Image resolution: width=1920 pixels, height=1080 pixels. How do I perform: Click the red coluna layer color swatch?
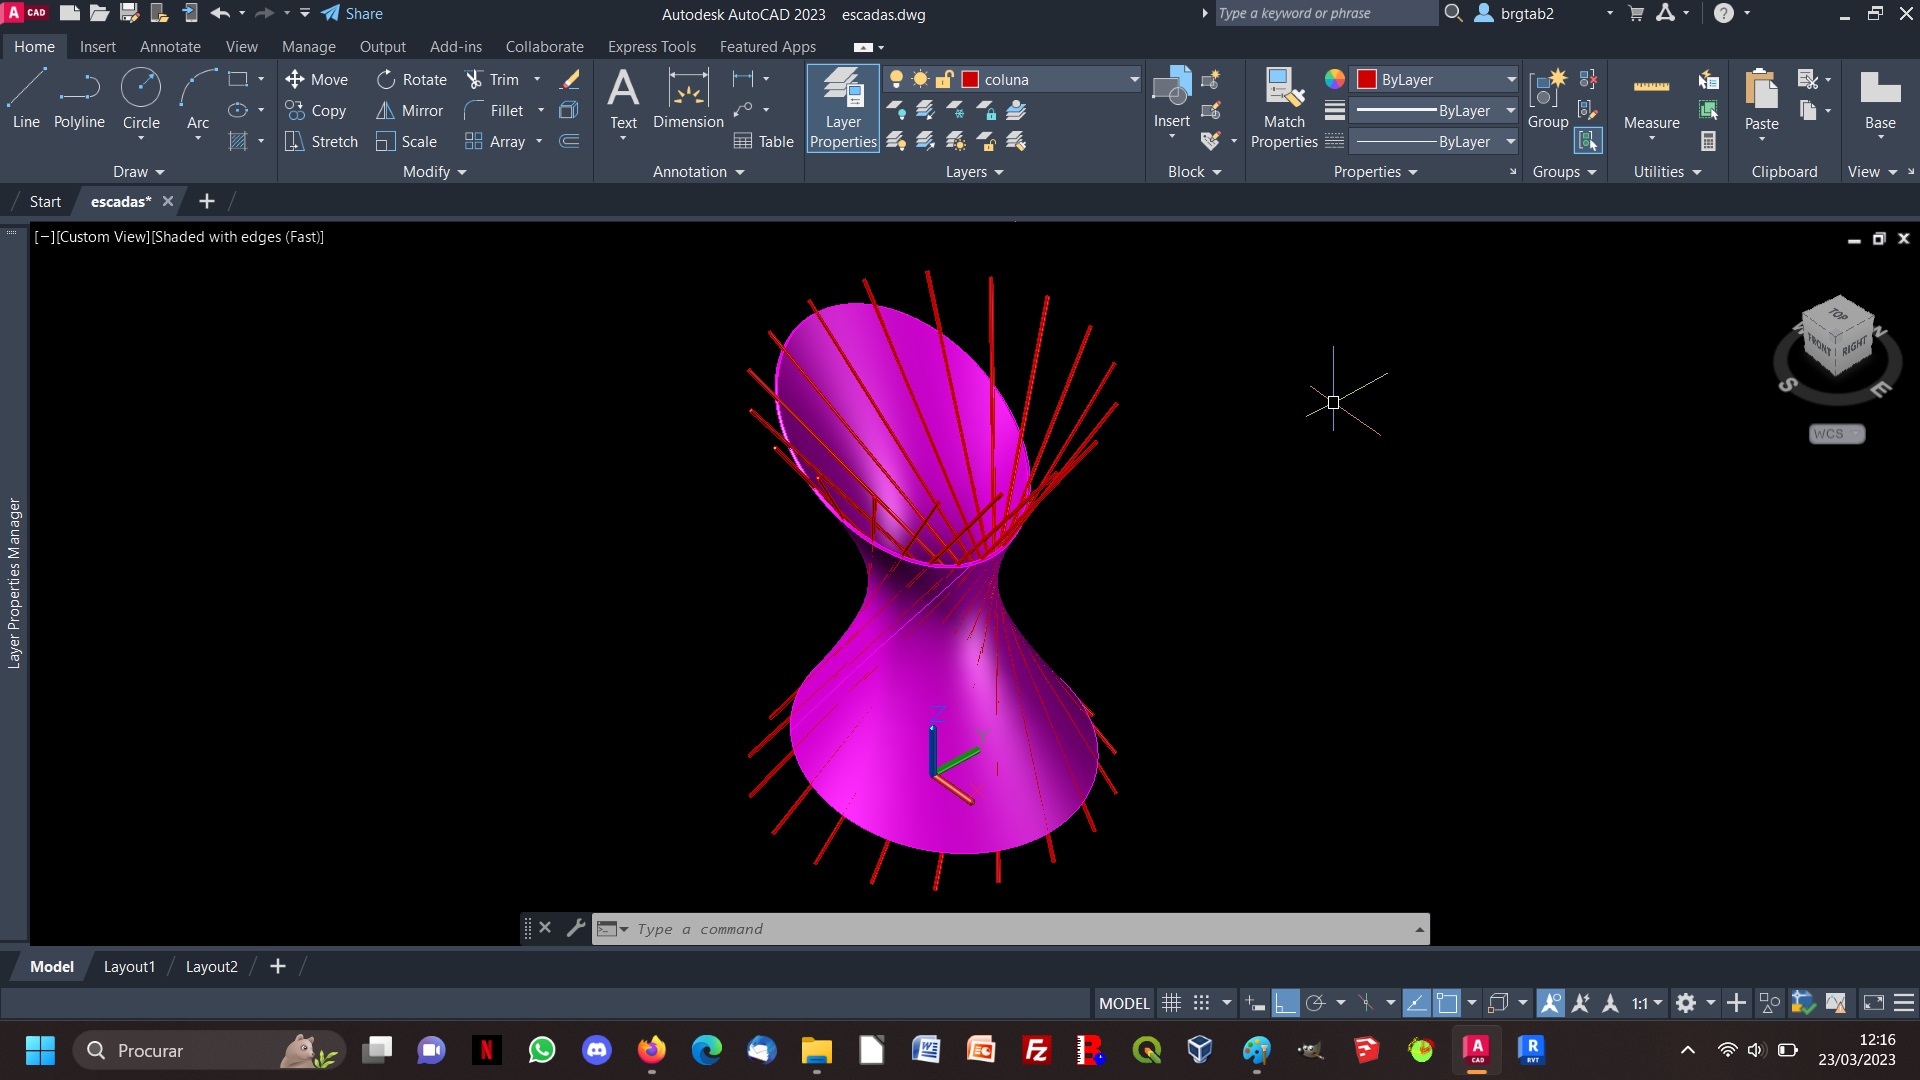point(970,79)
